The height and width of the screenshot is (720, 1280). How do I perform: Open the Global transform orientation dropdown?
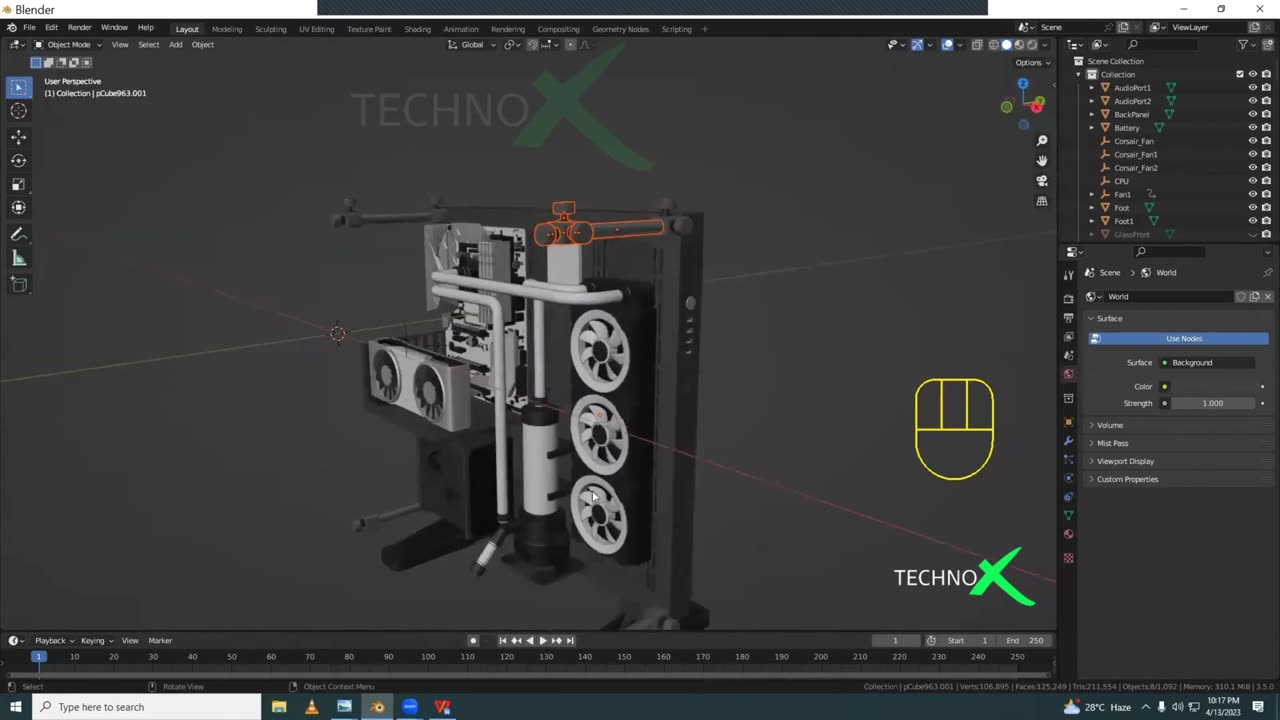coord(471,44)
